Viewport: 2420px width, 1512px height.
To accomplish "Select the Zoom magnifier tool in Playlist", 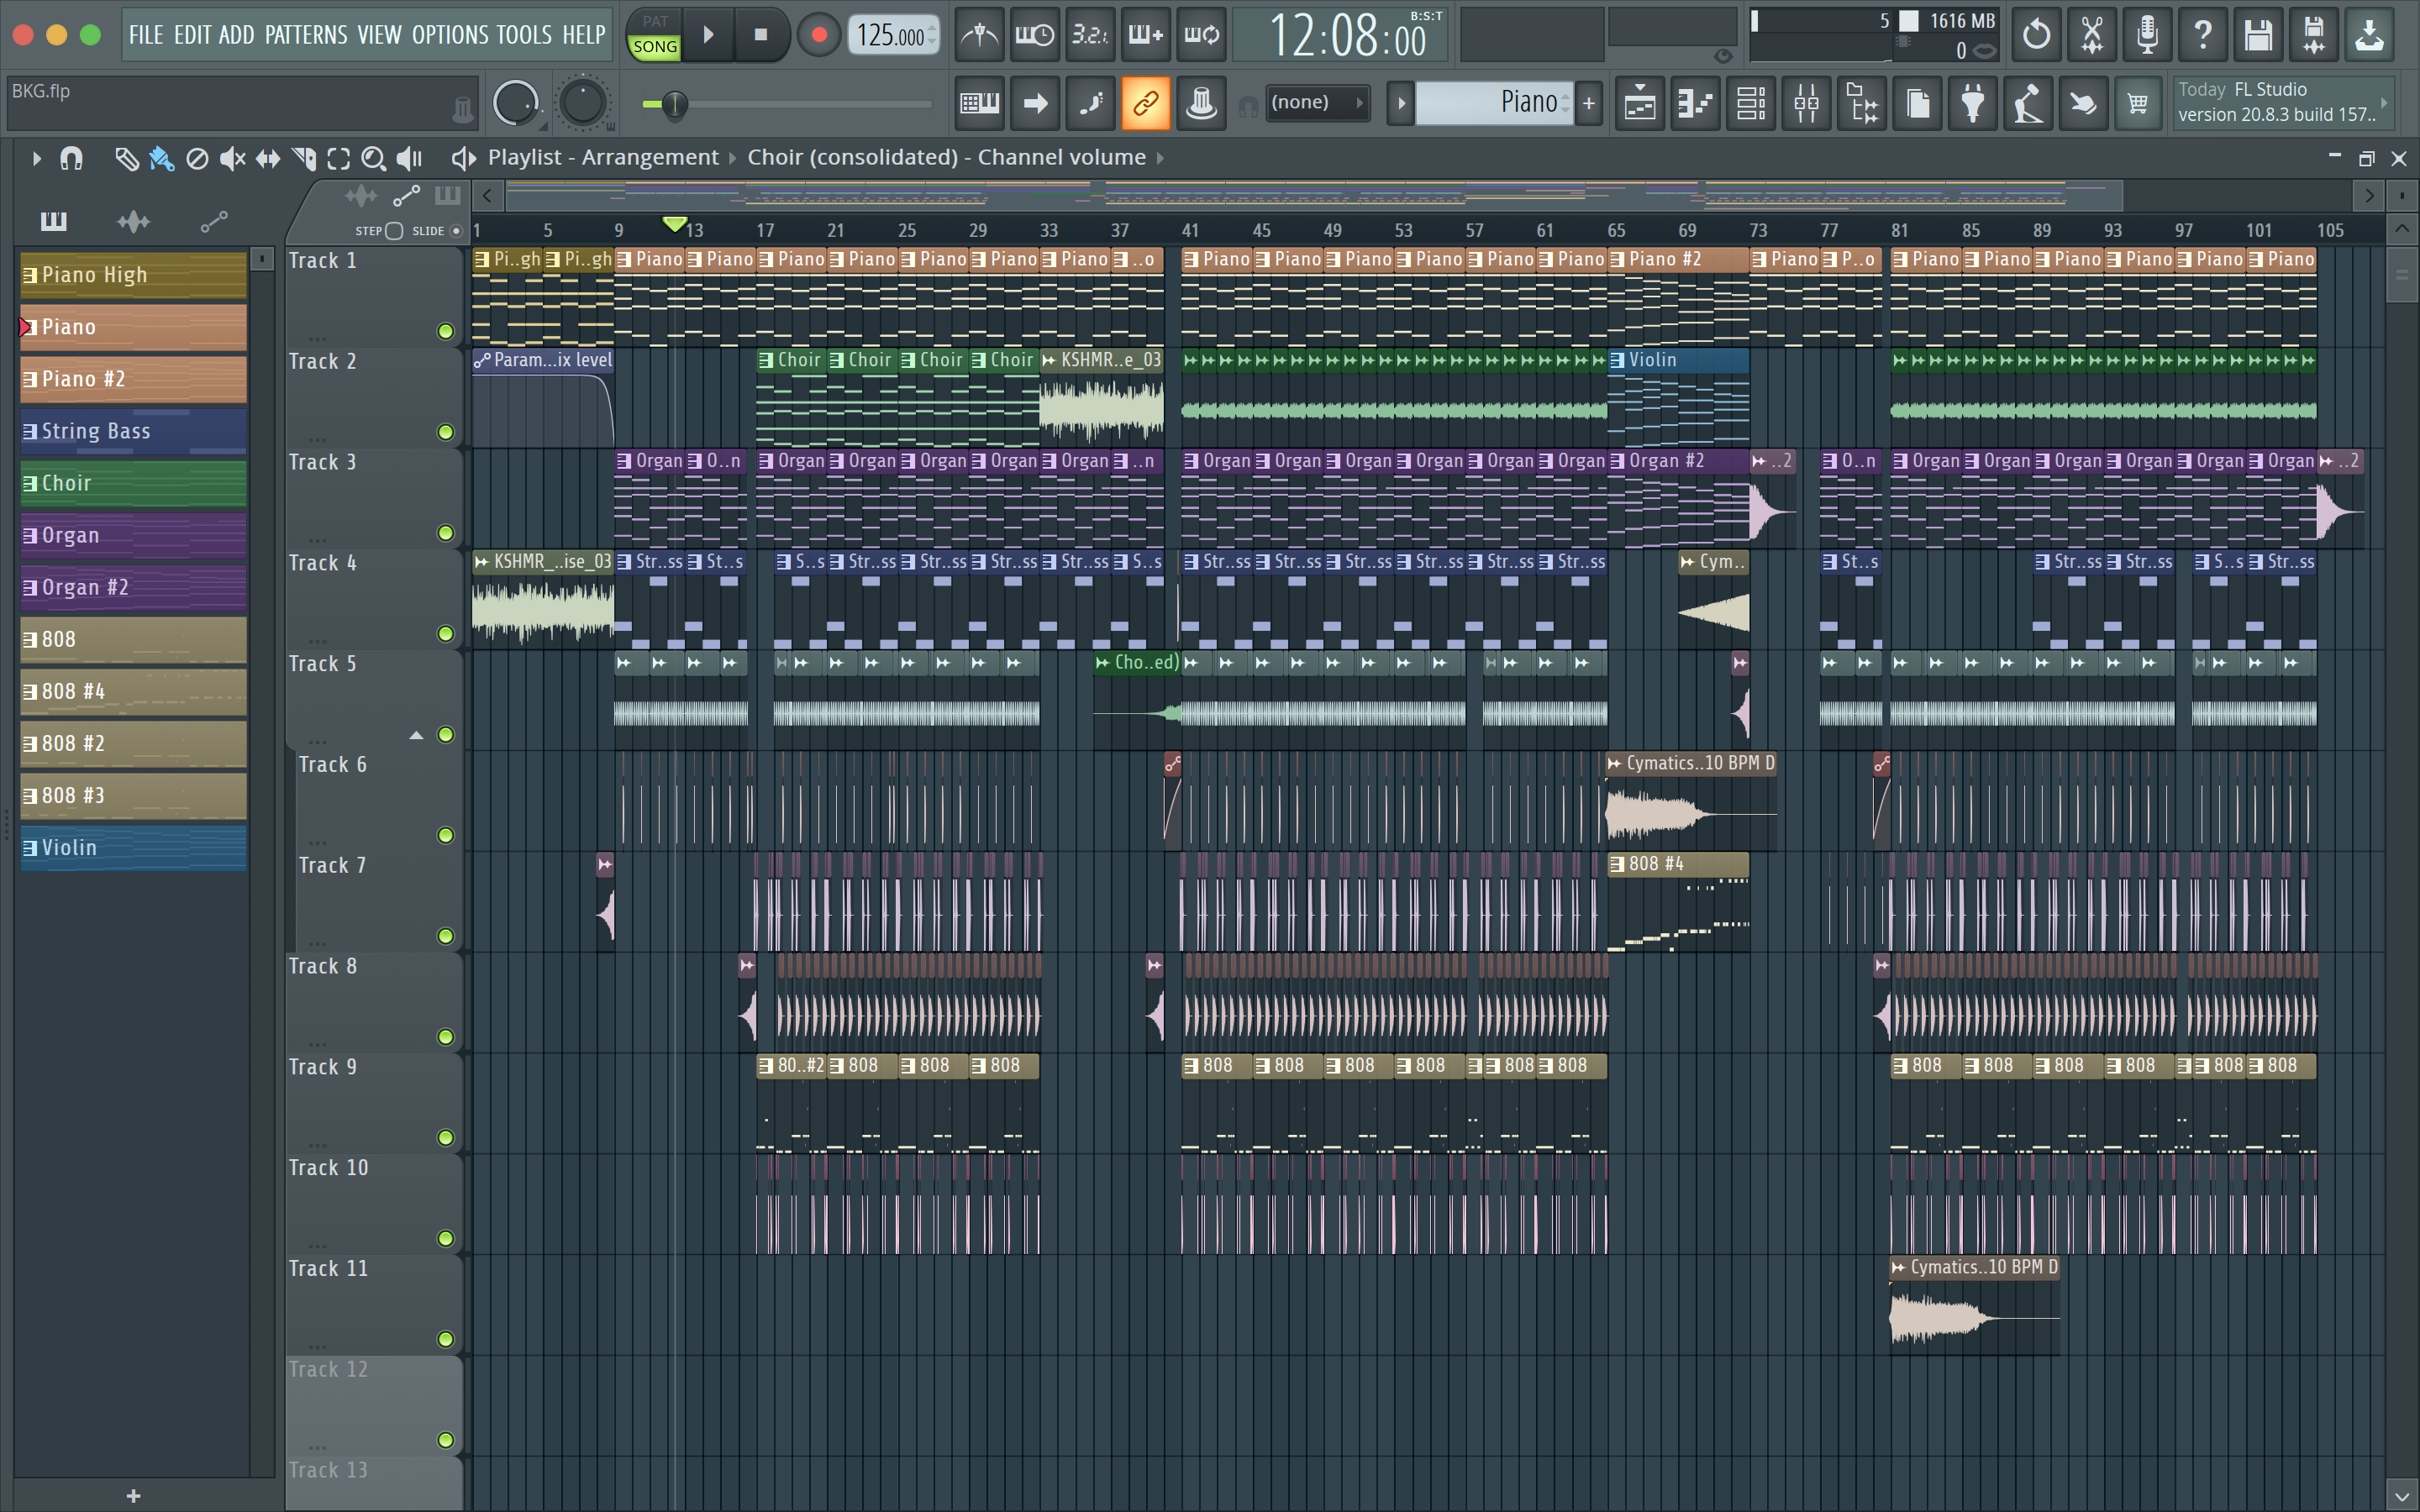I will coord(373,158).
